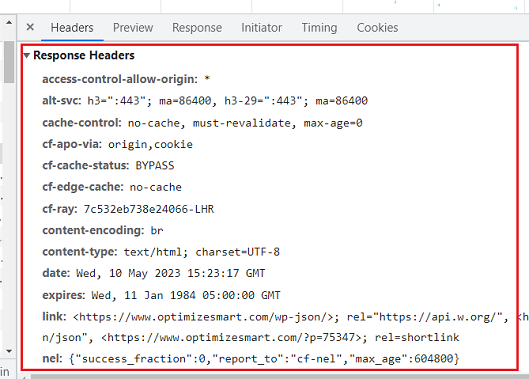Open the Preview tab
This screenshot has height=379, width=529.
[x=133, y=28]
